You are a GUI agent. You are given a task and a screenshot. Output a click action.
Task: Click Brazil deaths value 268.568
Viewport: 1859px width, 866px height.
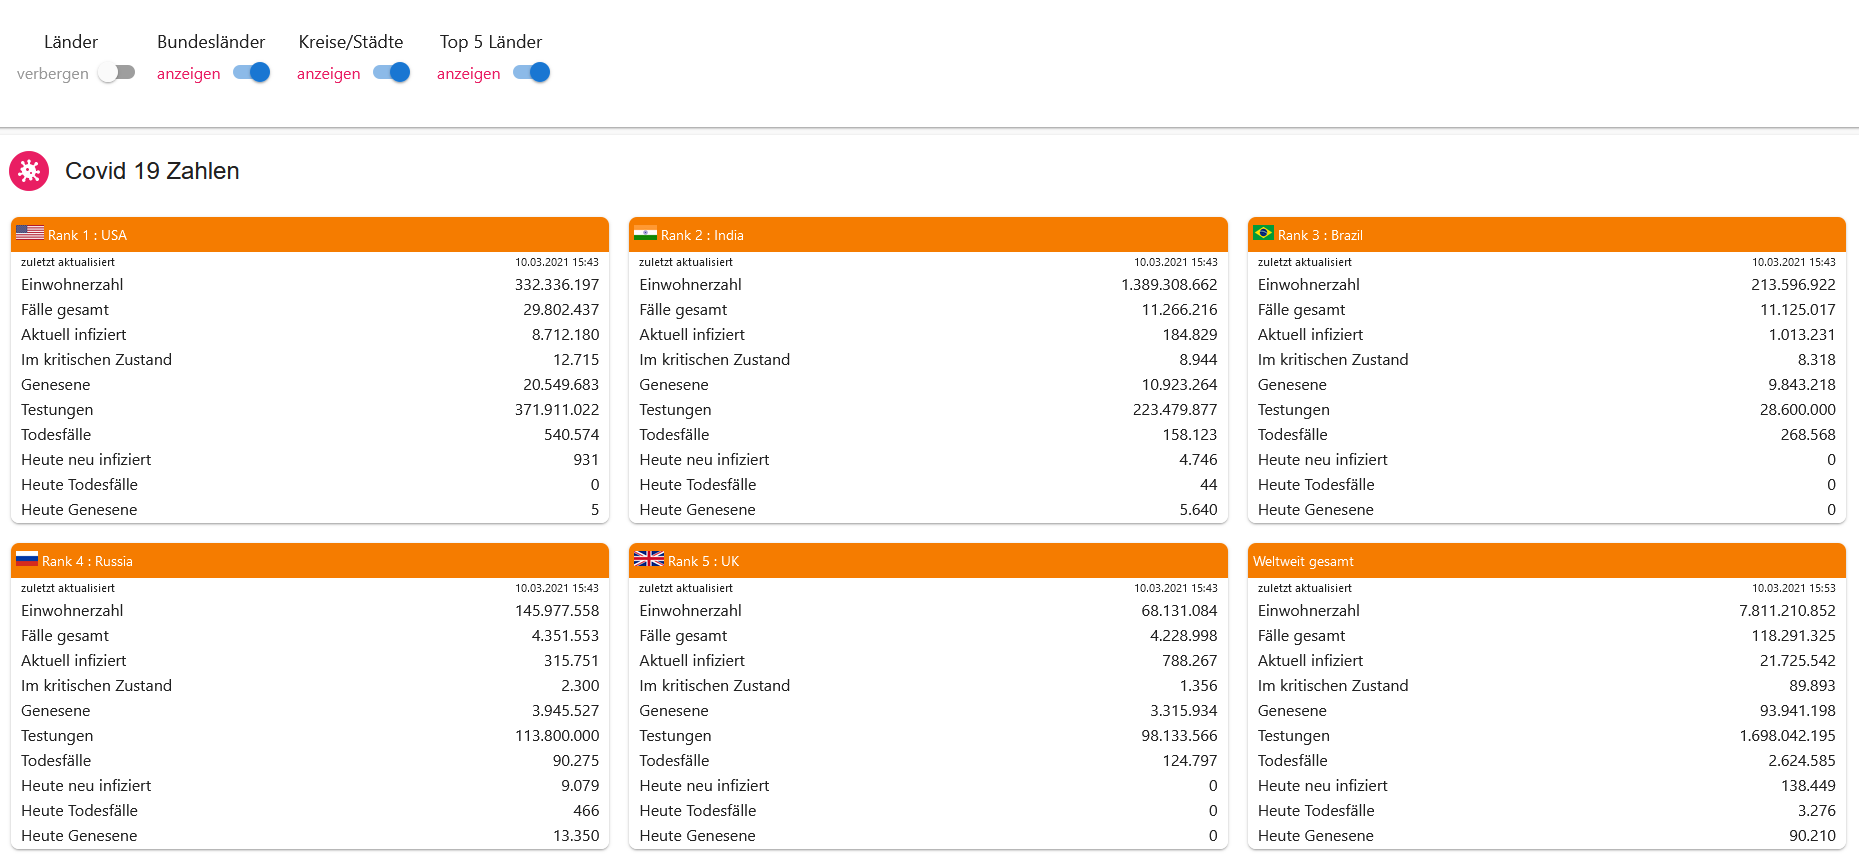click(x=1808, y=435)
